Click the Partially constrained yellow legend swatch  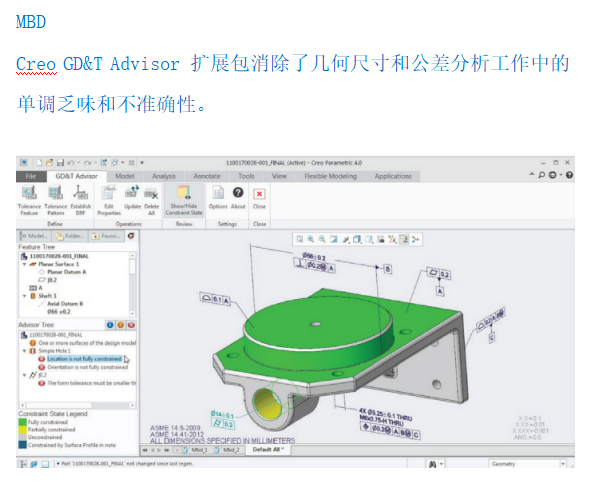[x=23, y=430]
